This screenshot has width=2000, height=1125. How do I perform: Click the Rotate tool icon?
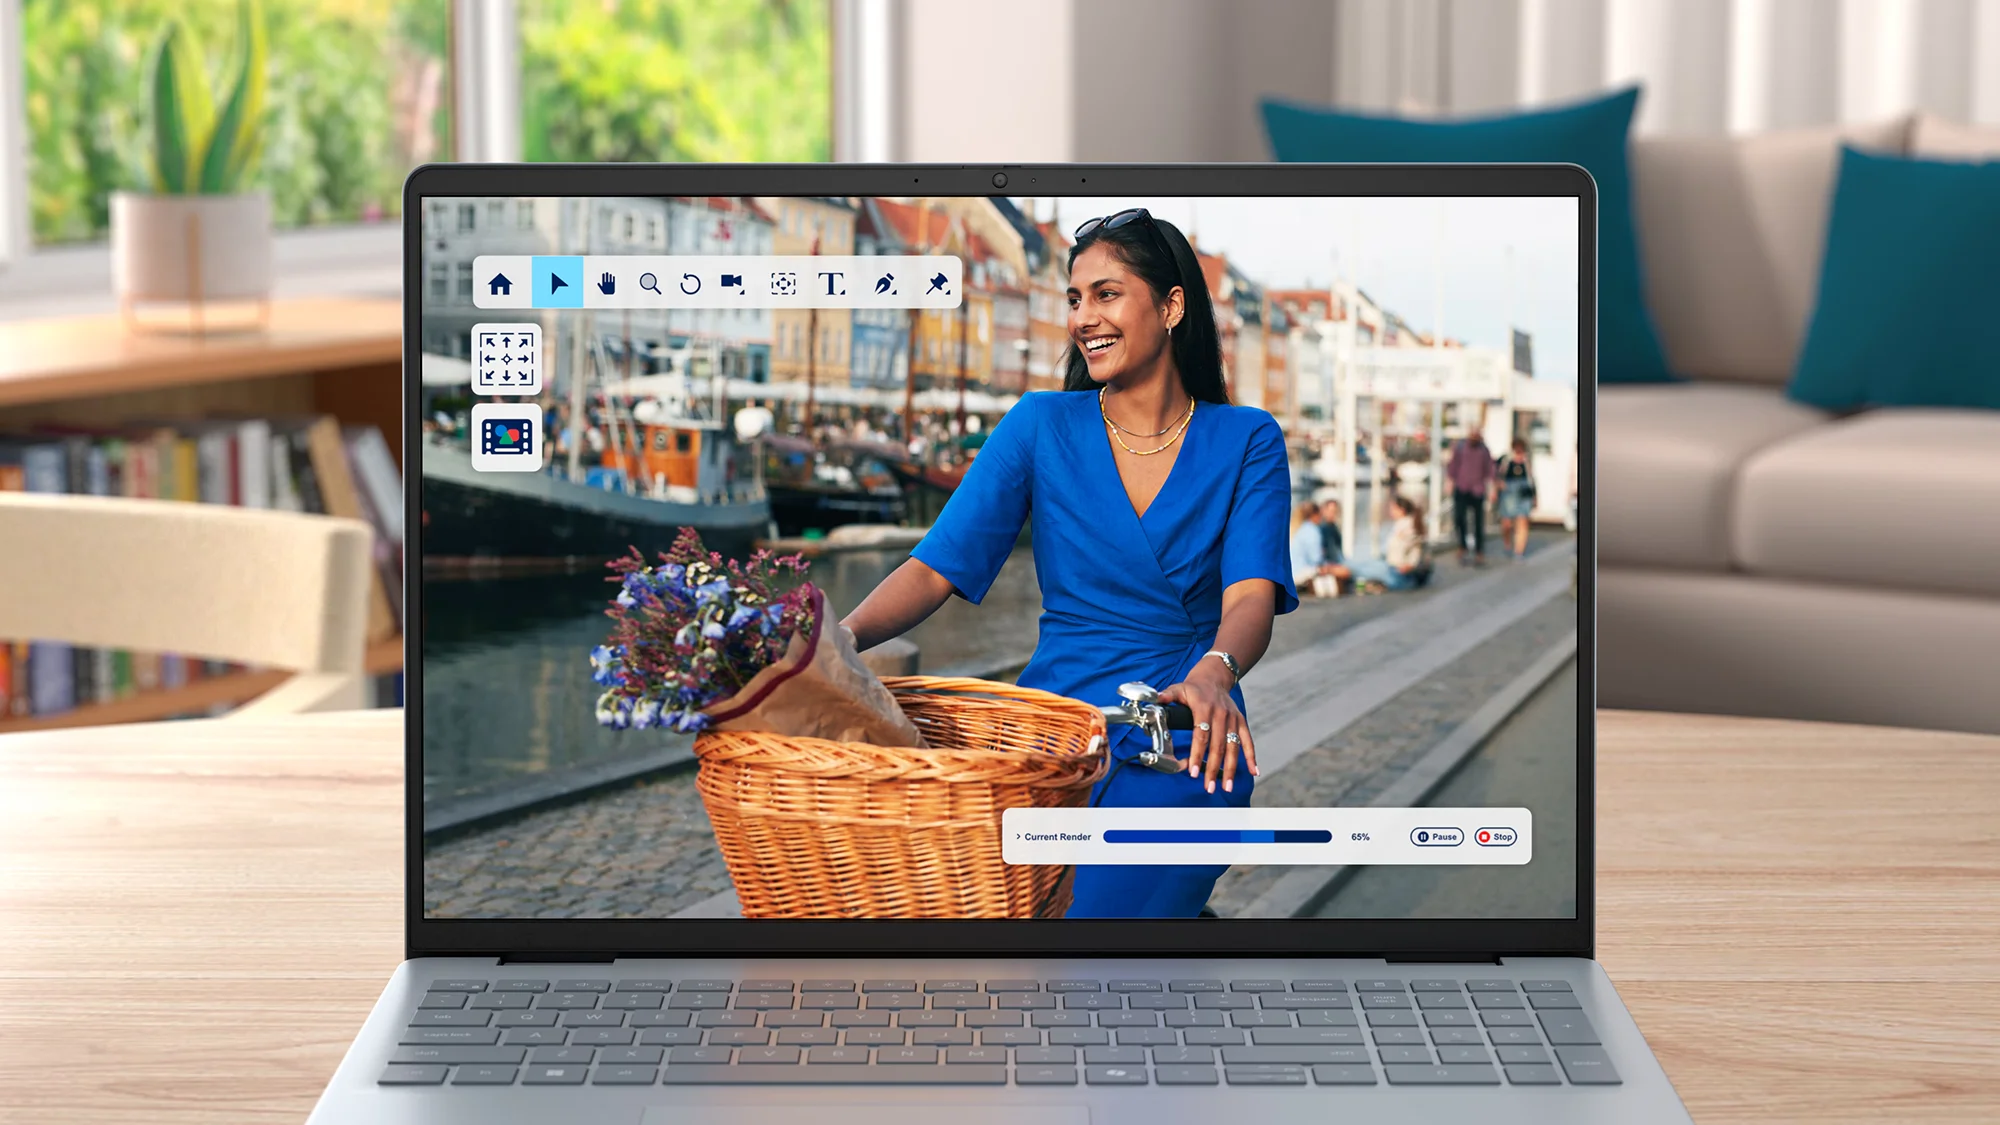pos(690,284)
